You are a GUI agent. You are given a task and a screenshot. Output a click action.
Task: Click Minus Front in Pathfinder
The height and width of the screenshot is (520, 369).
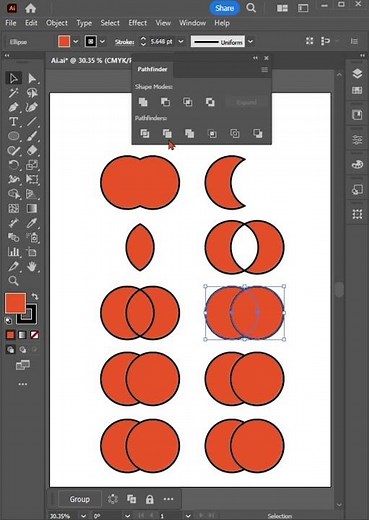tap(165, 102)
